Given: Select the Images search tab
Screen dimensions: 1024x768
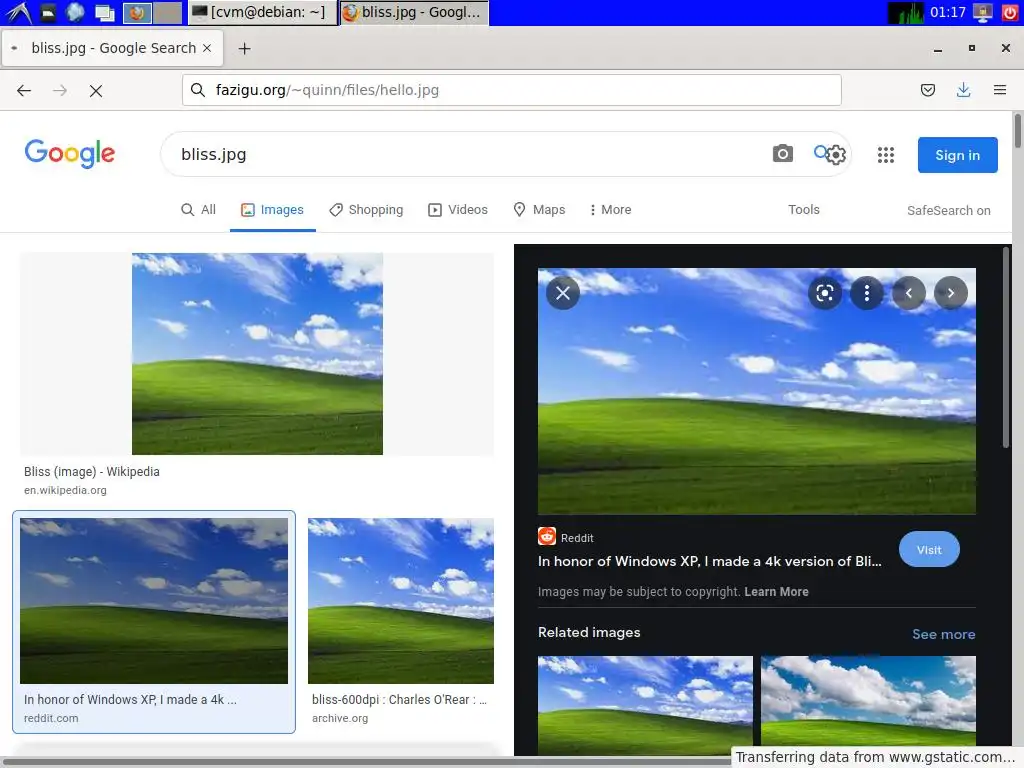Looking at the screenshot, I should click(x=272, y=210).
